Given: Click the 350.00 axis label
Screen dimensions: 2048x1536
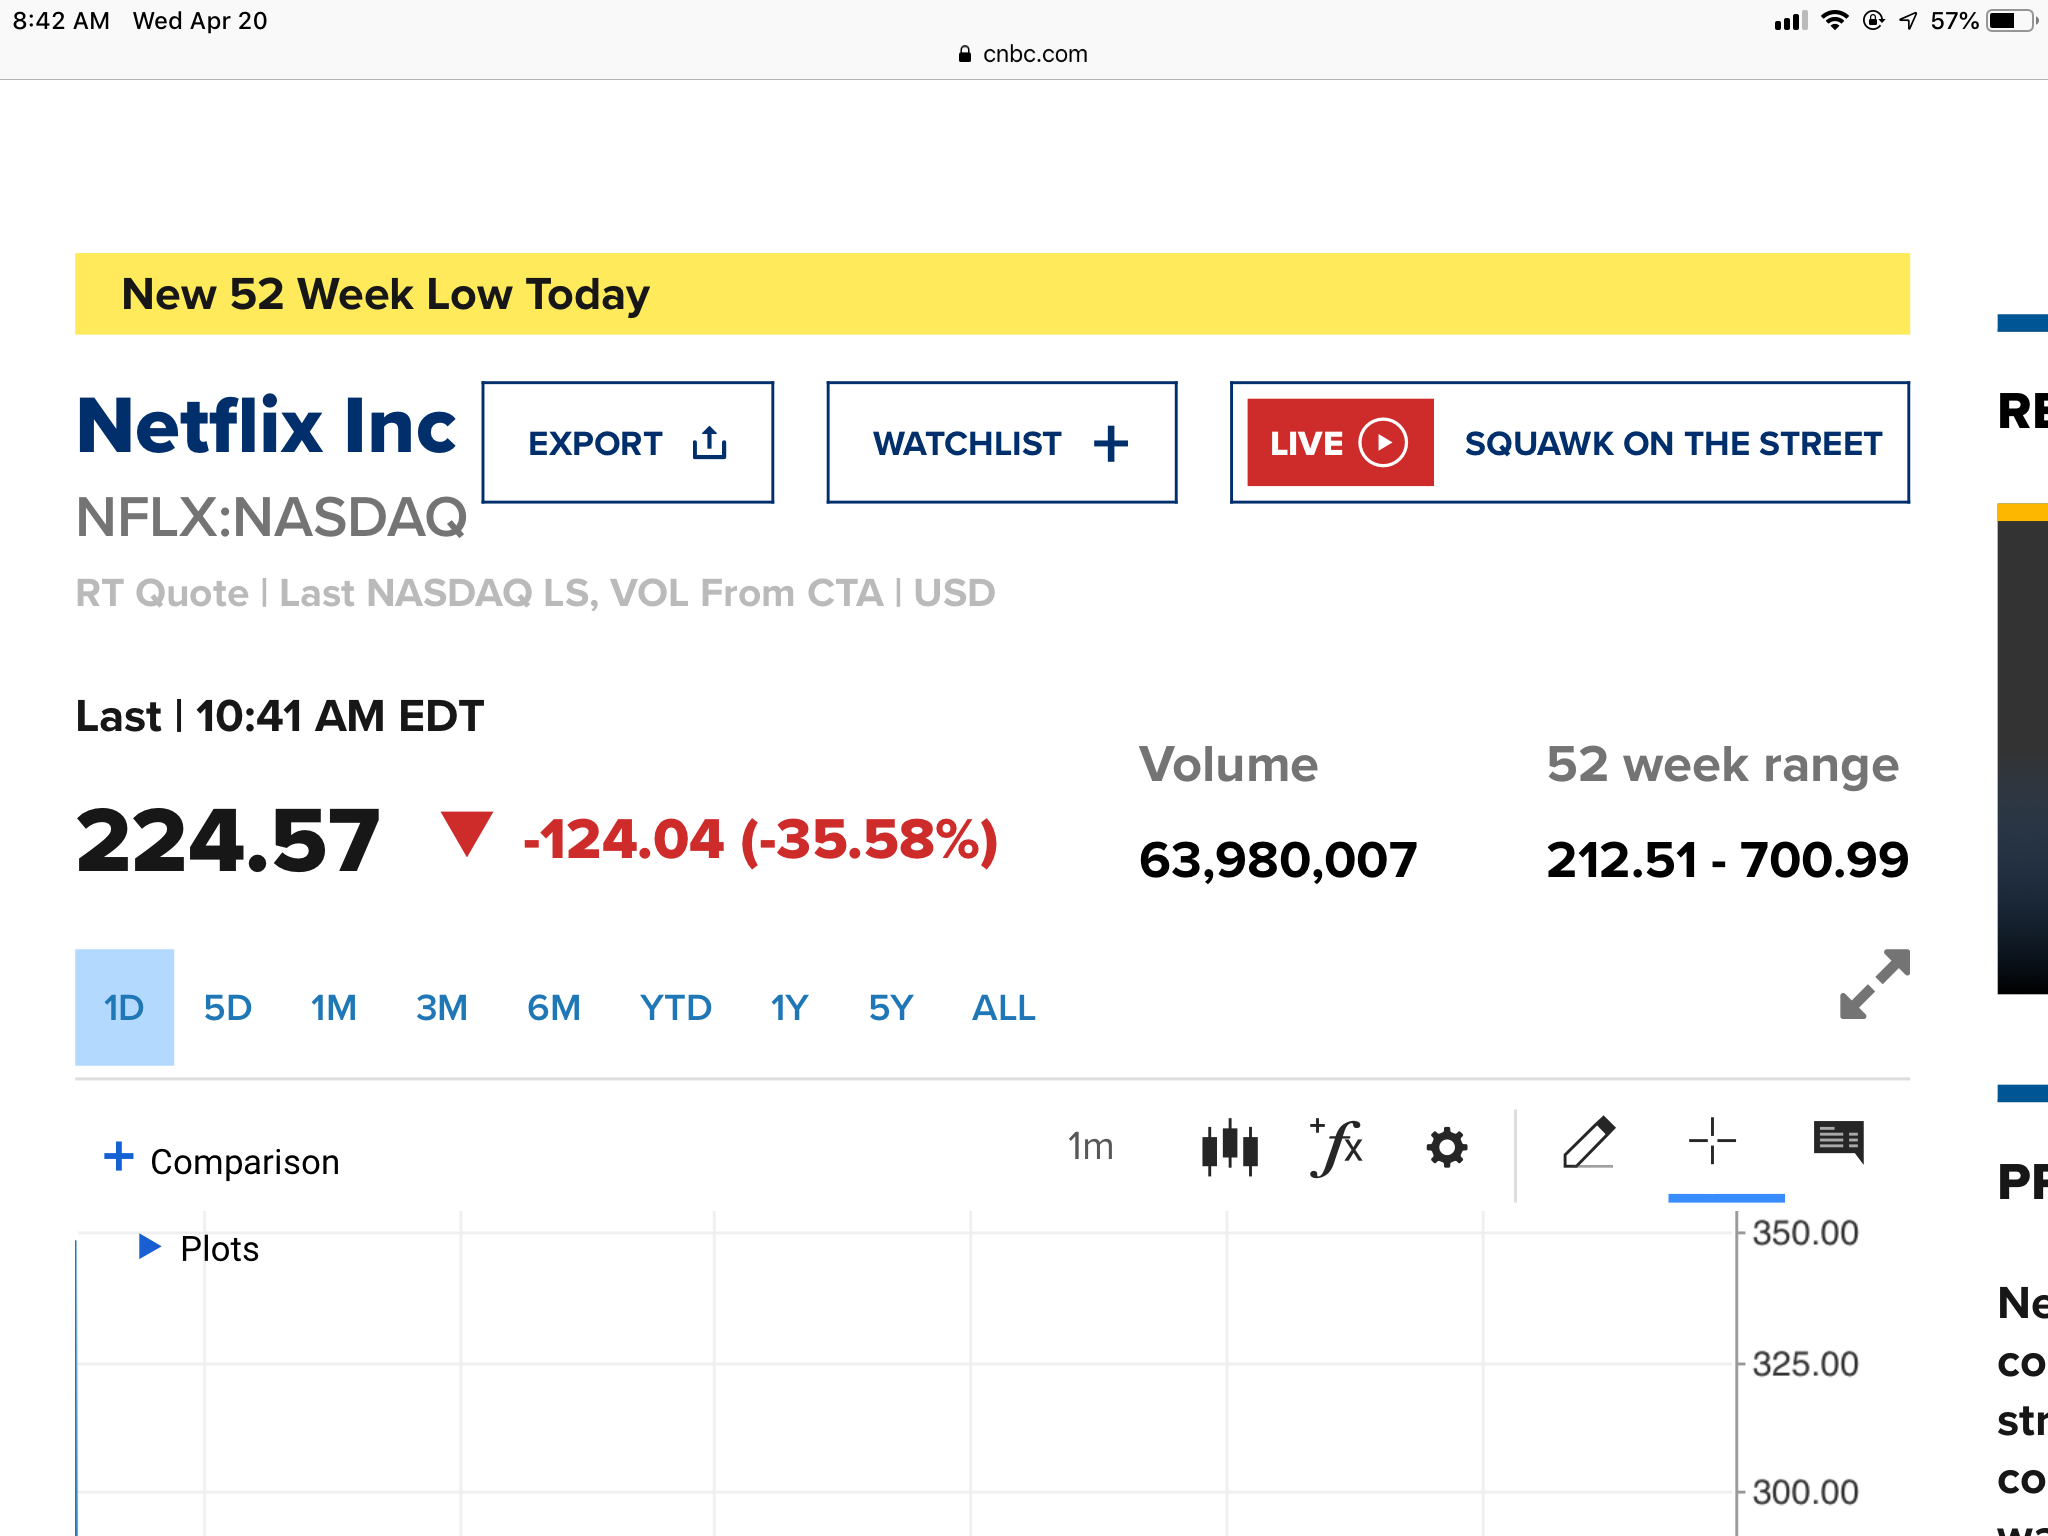Looking at the screenshot, I should pos(1805,1233).
